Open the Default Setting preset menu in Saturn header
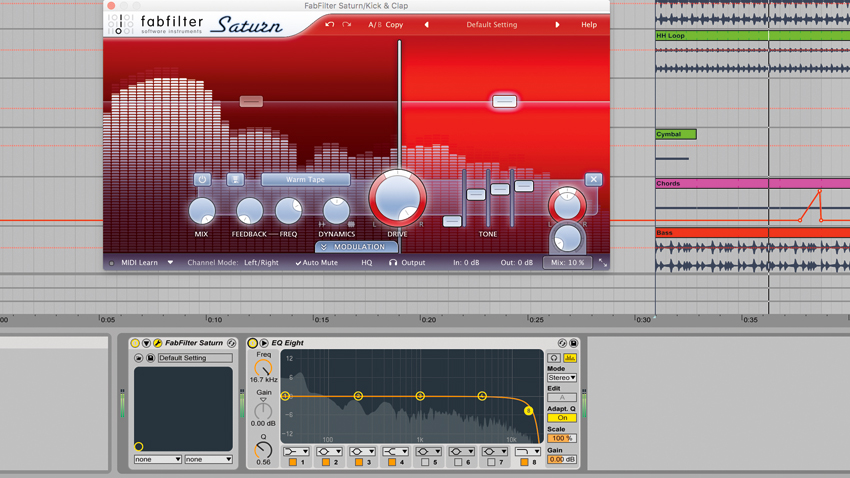This screenshot has width=850, height=478. [492, 24]
